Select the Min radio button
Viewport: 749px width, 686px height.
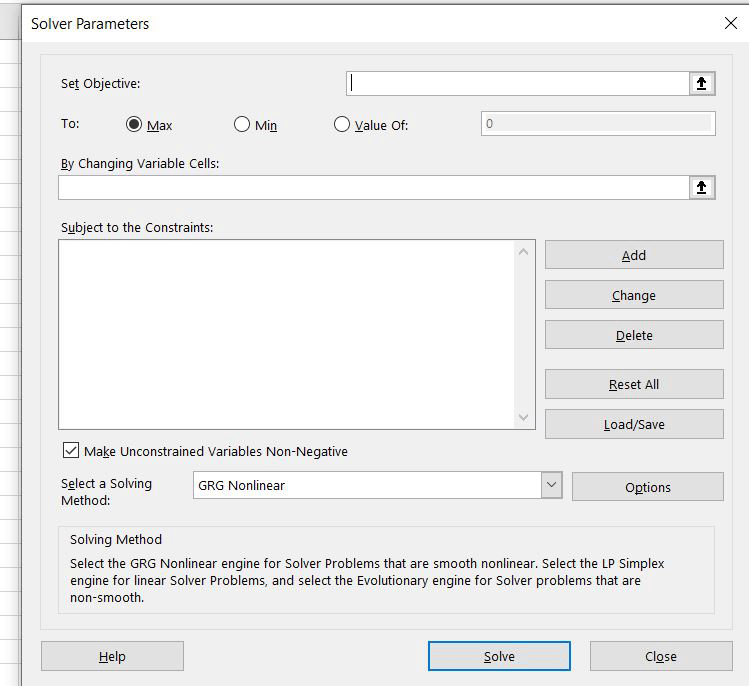pyautogui.click(x=242, y=124)
